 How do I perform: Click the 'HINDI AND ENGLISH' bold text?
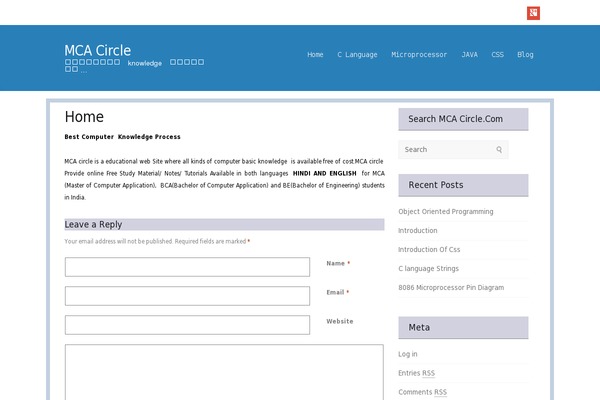[x=324, y=173]
